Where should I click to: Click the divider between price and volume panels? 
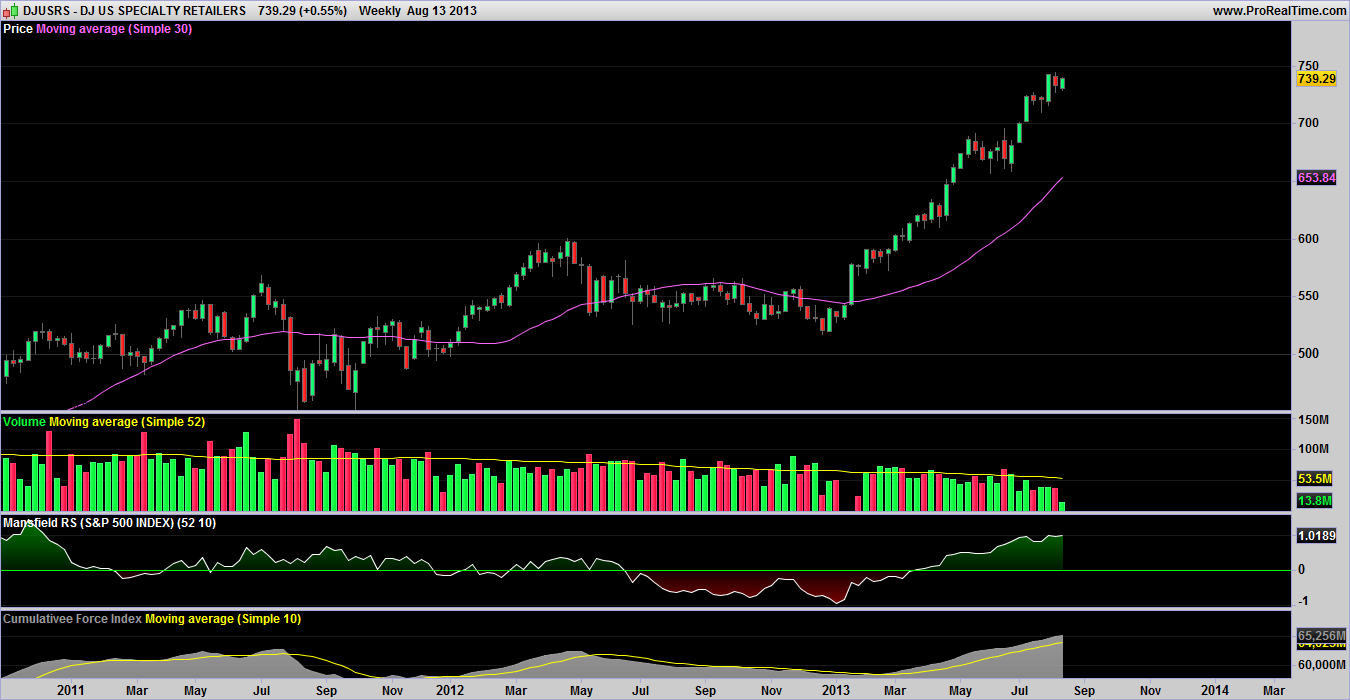(x=640, y=412)
